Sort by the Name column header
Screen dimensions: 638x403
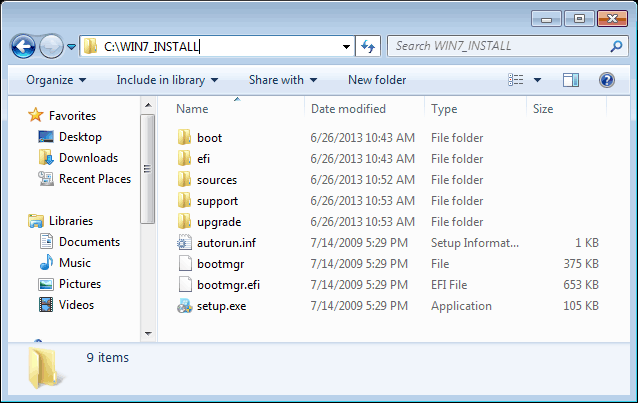pos(192,108)
